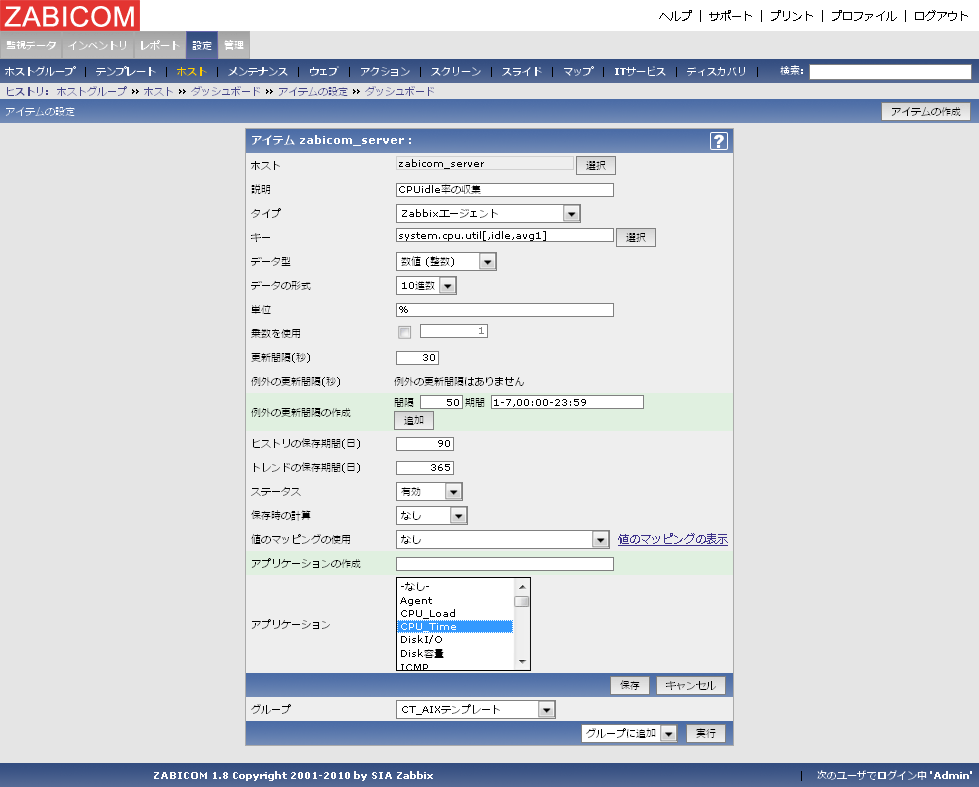Click the application list scroll down arrow
The height and width of the screenshot is (787, 979).
coord(522,662)
